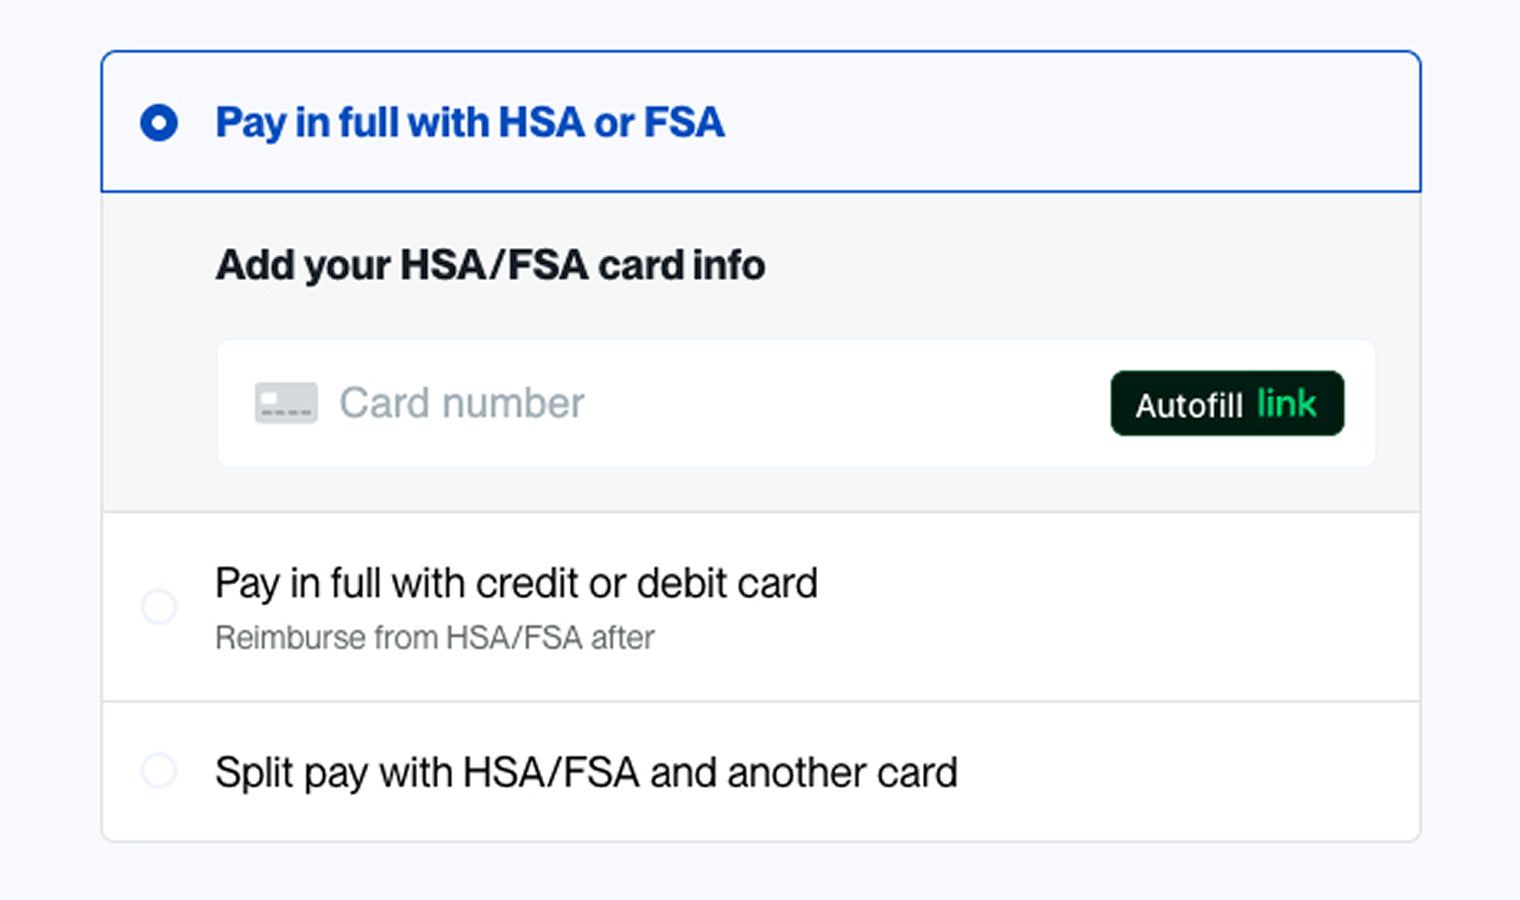Click the "Add your HSA/FSA card info" heading
Screen dimensions: 1520x900
pyautogui.click(x=490, y=265)
